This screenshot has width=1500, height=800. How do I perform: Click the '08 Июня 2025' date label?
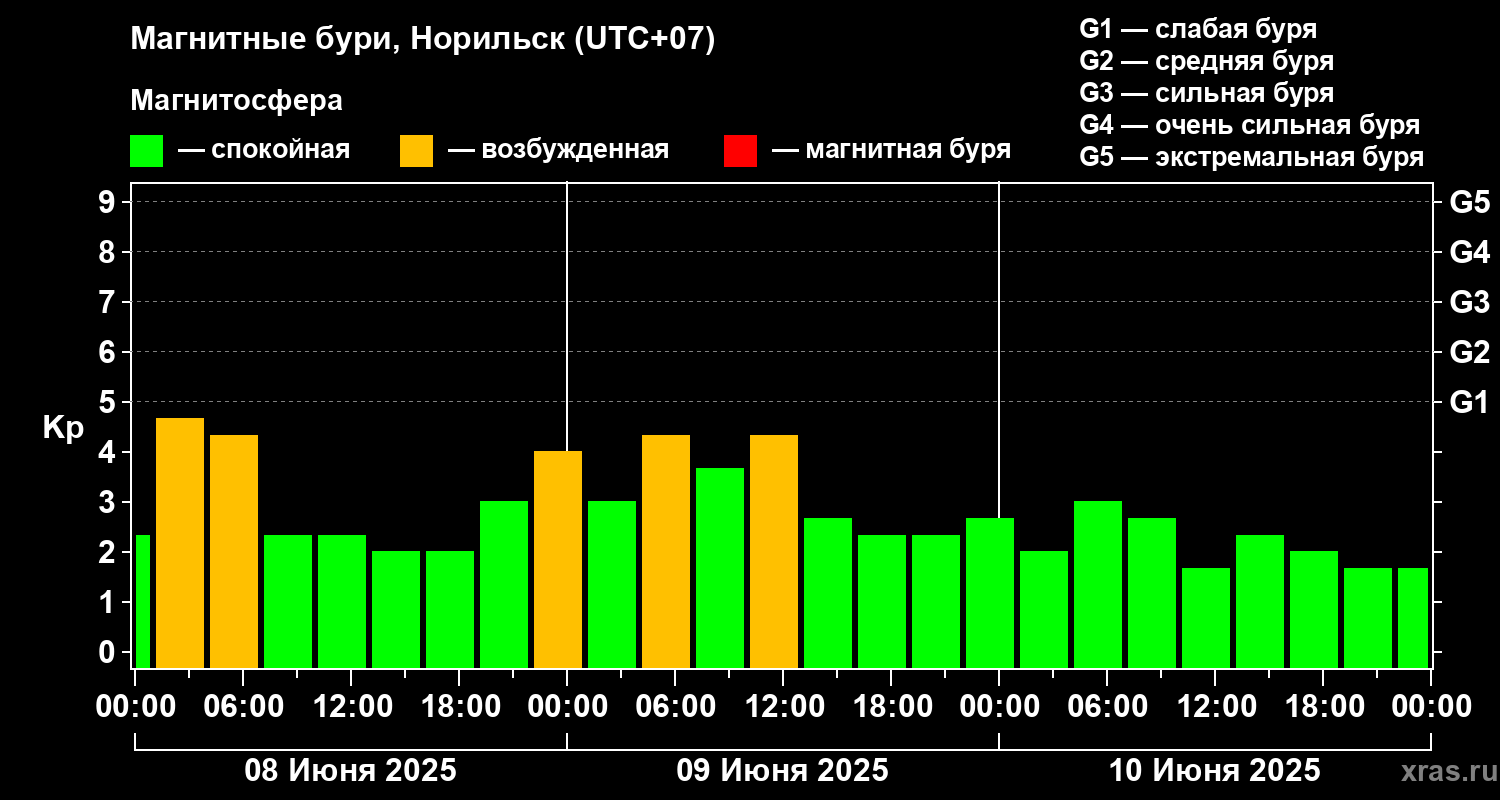(351, 771)
